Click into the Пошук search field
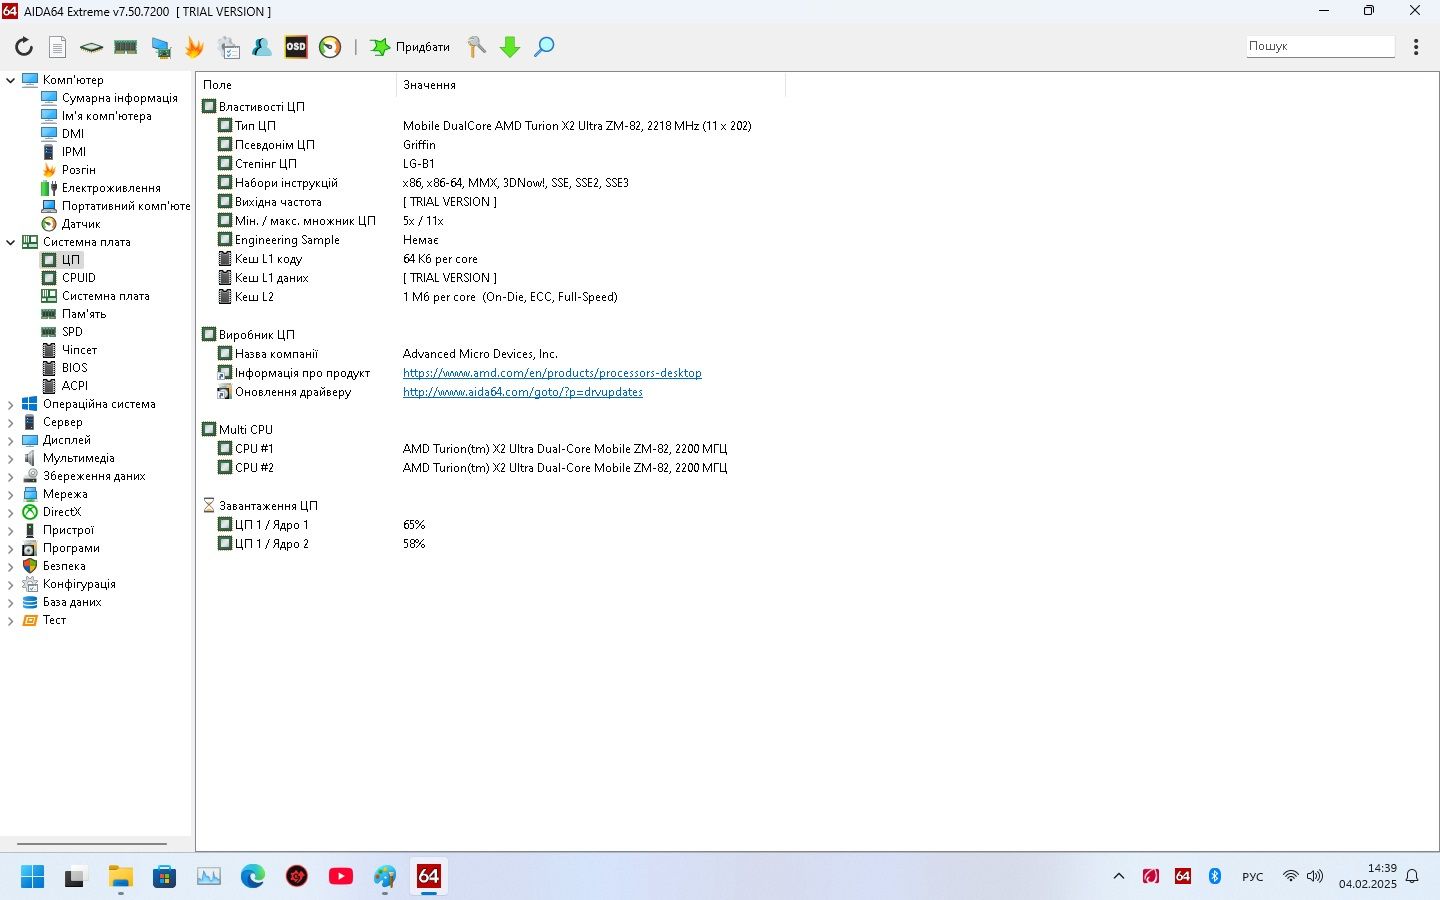This screenshot has height=900, width=1440. click(x=1320, y=46)
